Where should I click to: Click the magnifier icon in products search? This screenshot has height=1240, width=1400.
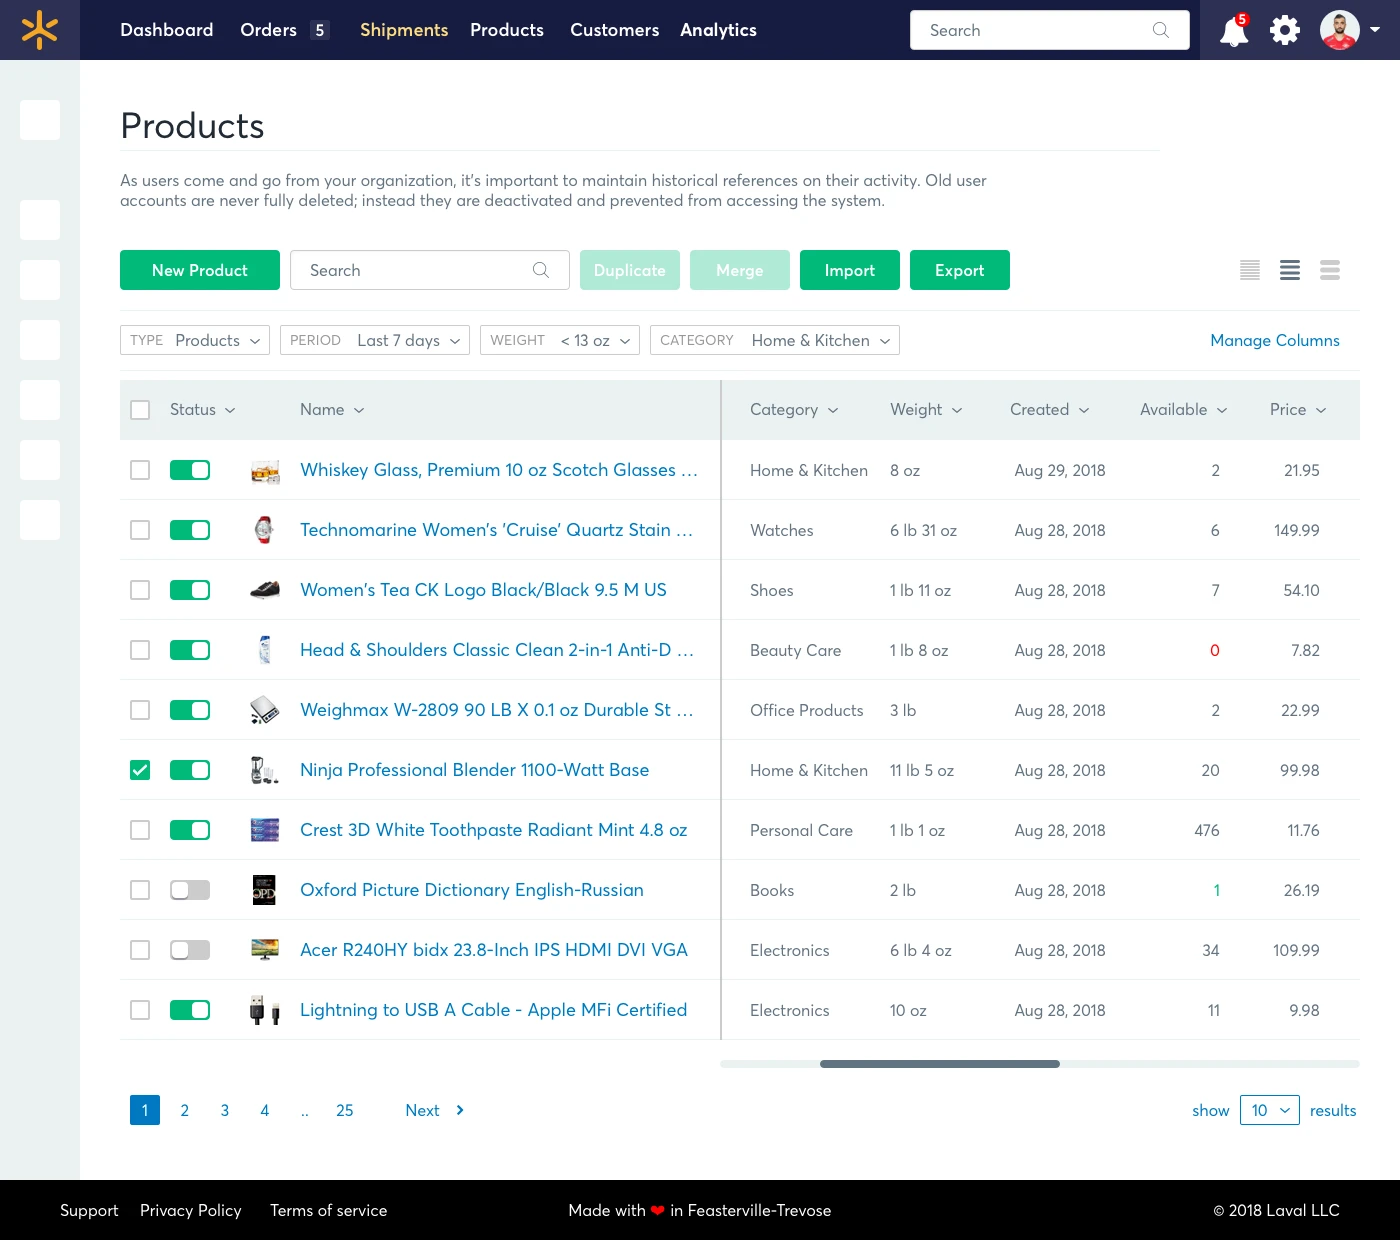(x=541, y=270)
